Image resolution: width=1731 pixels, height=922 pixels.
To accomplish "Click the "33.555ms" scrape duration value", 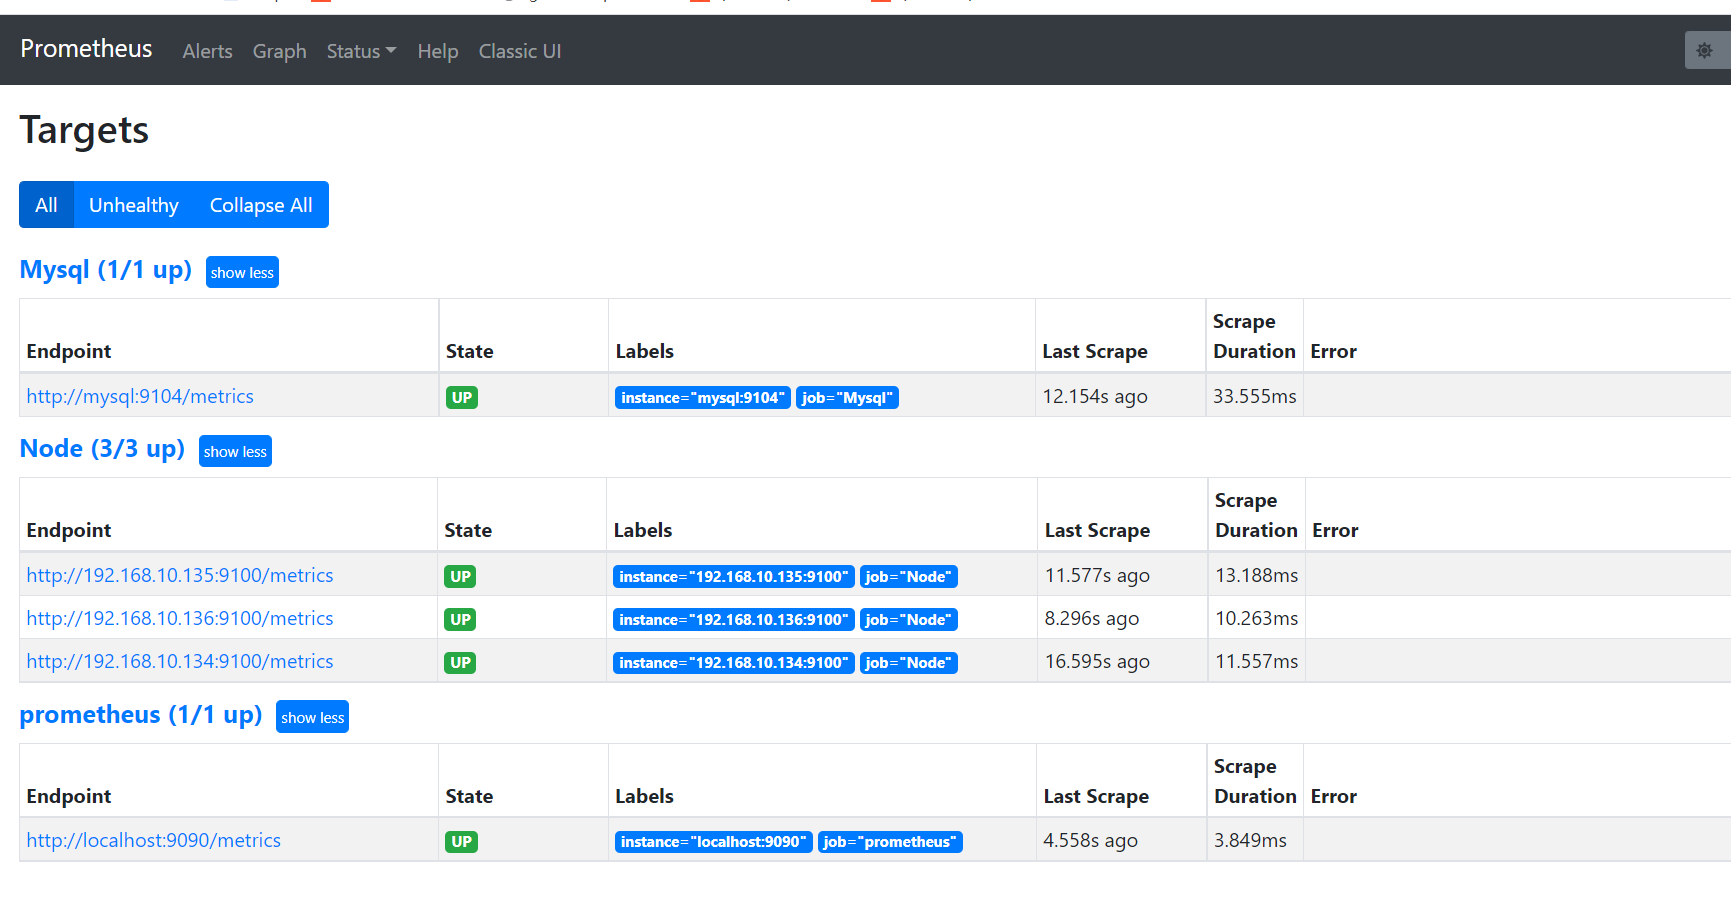I will coord(1255,396).
